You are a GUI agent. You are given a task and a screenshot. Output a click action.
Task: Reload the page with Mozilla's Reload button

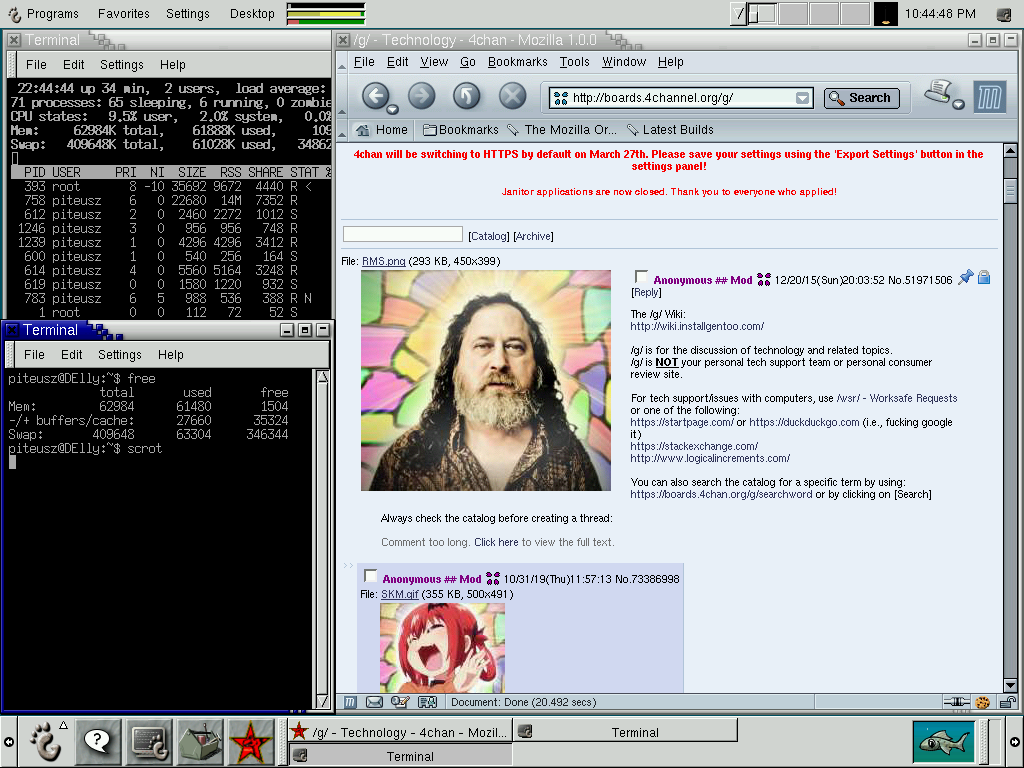point(466,96)
